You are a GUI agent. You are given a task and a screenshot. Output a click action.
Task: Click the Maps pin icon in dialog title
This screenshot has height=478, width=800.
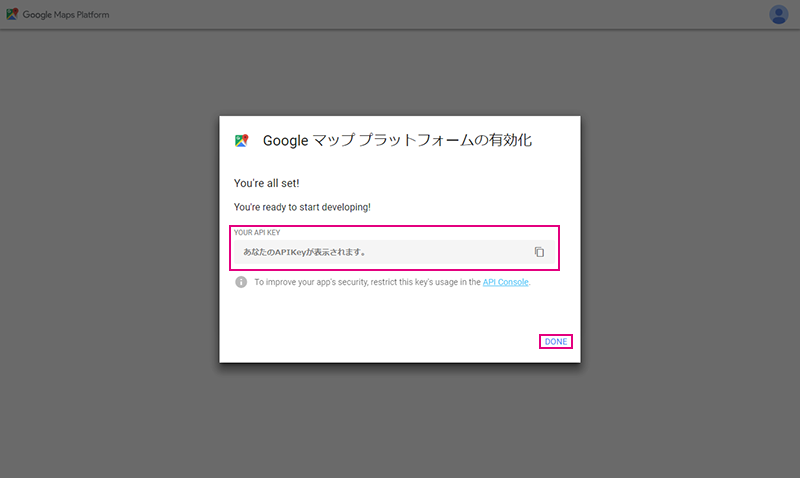[x=241, y=140]
